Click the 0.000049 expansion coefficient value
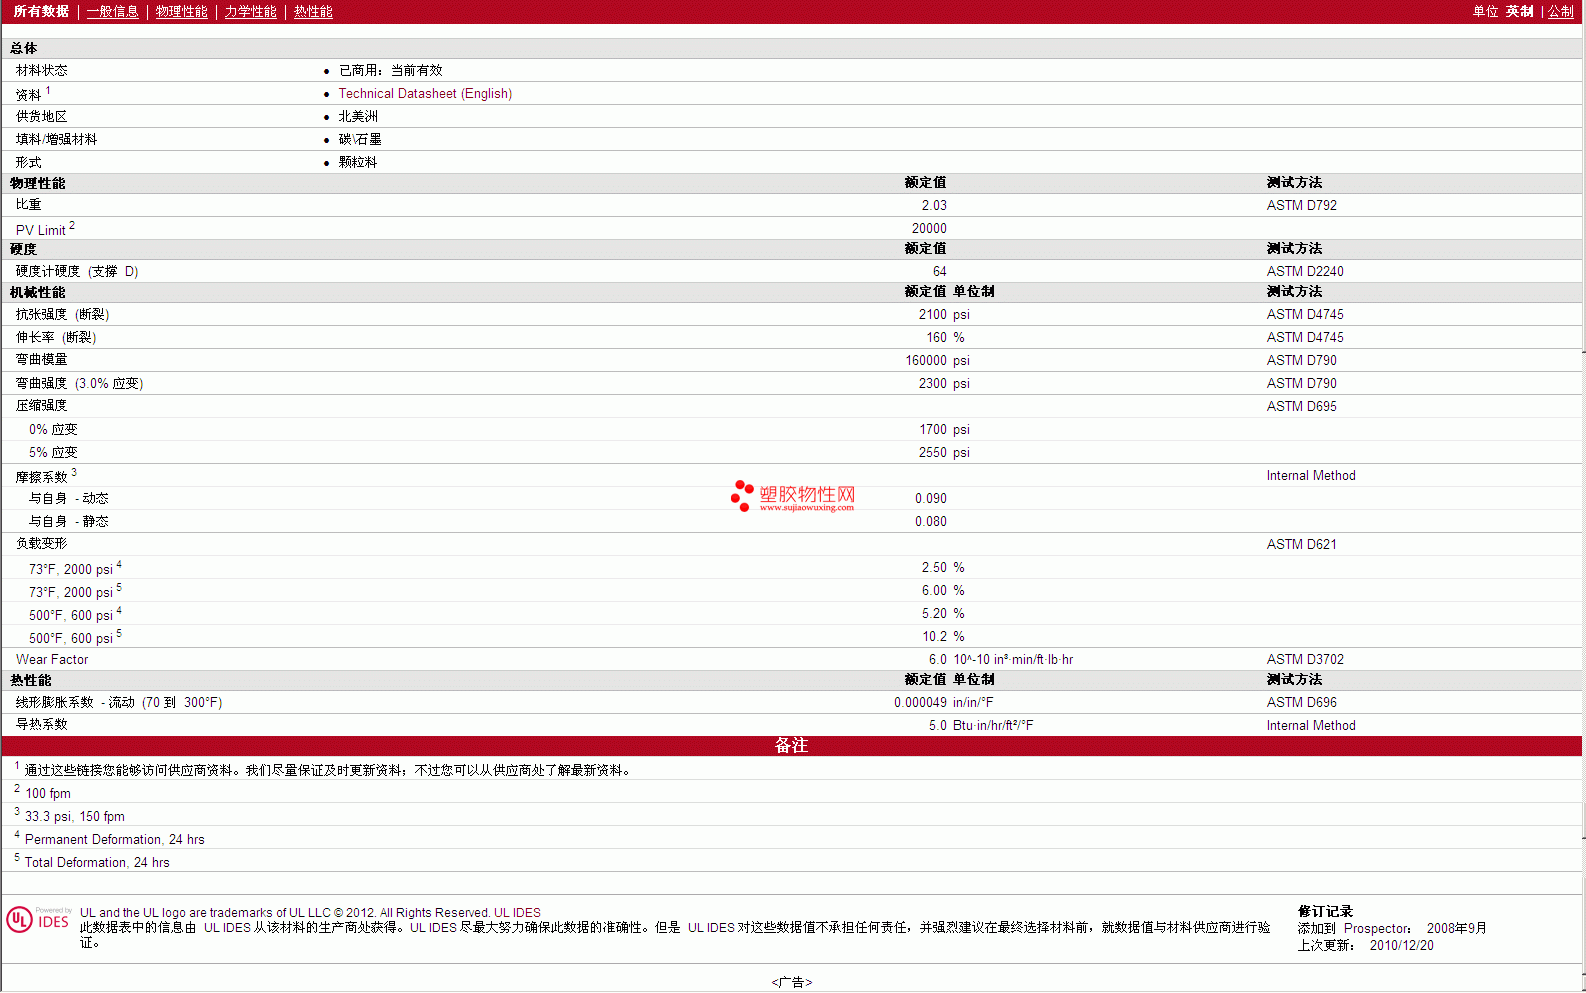 (x=920, y=702)
